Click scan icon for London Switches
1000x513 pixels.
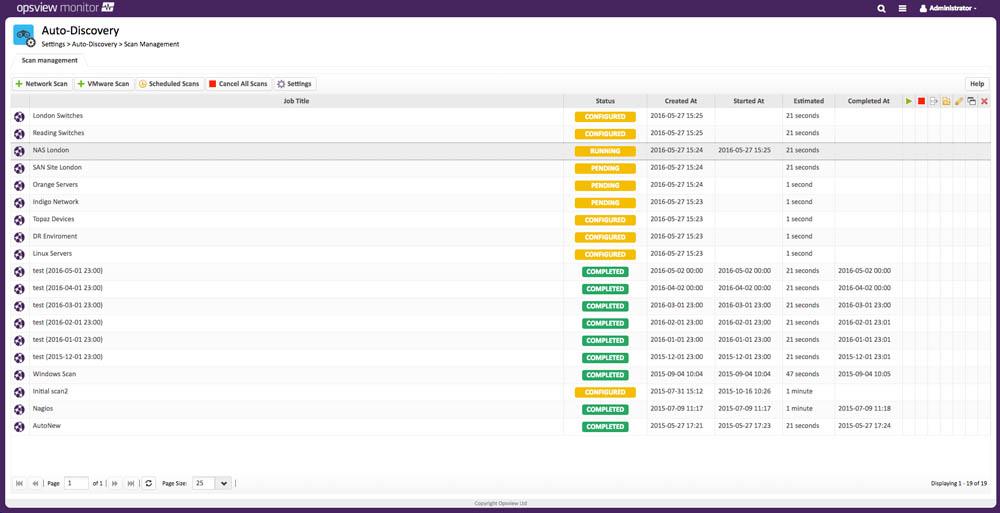tap(19, 117)
